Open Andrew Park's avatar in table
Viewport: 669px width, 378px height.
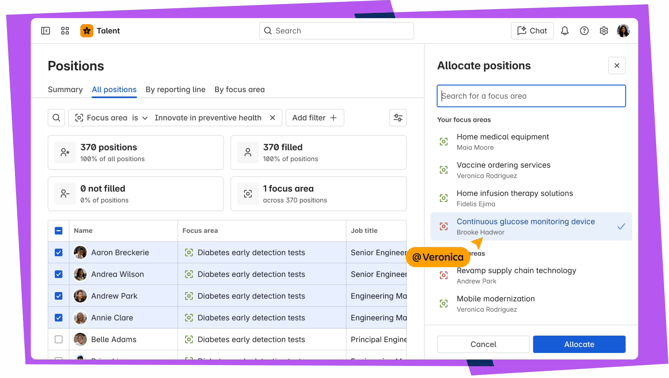tap(80, 296)
